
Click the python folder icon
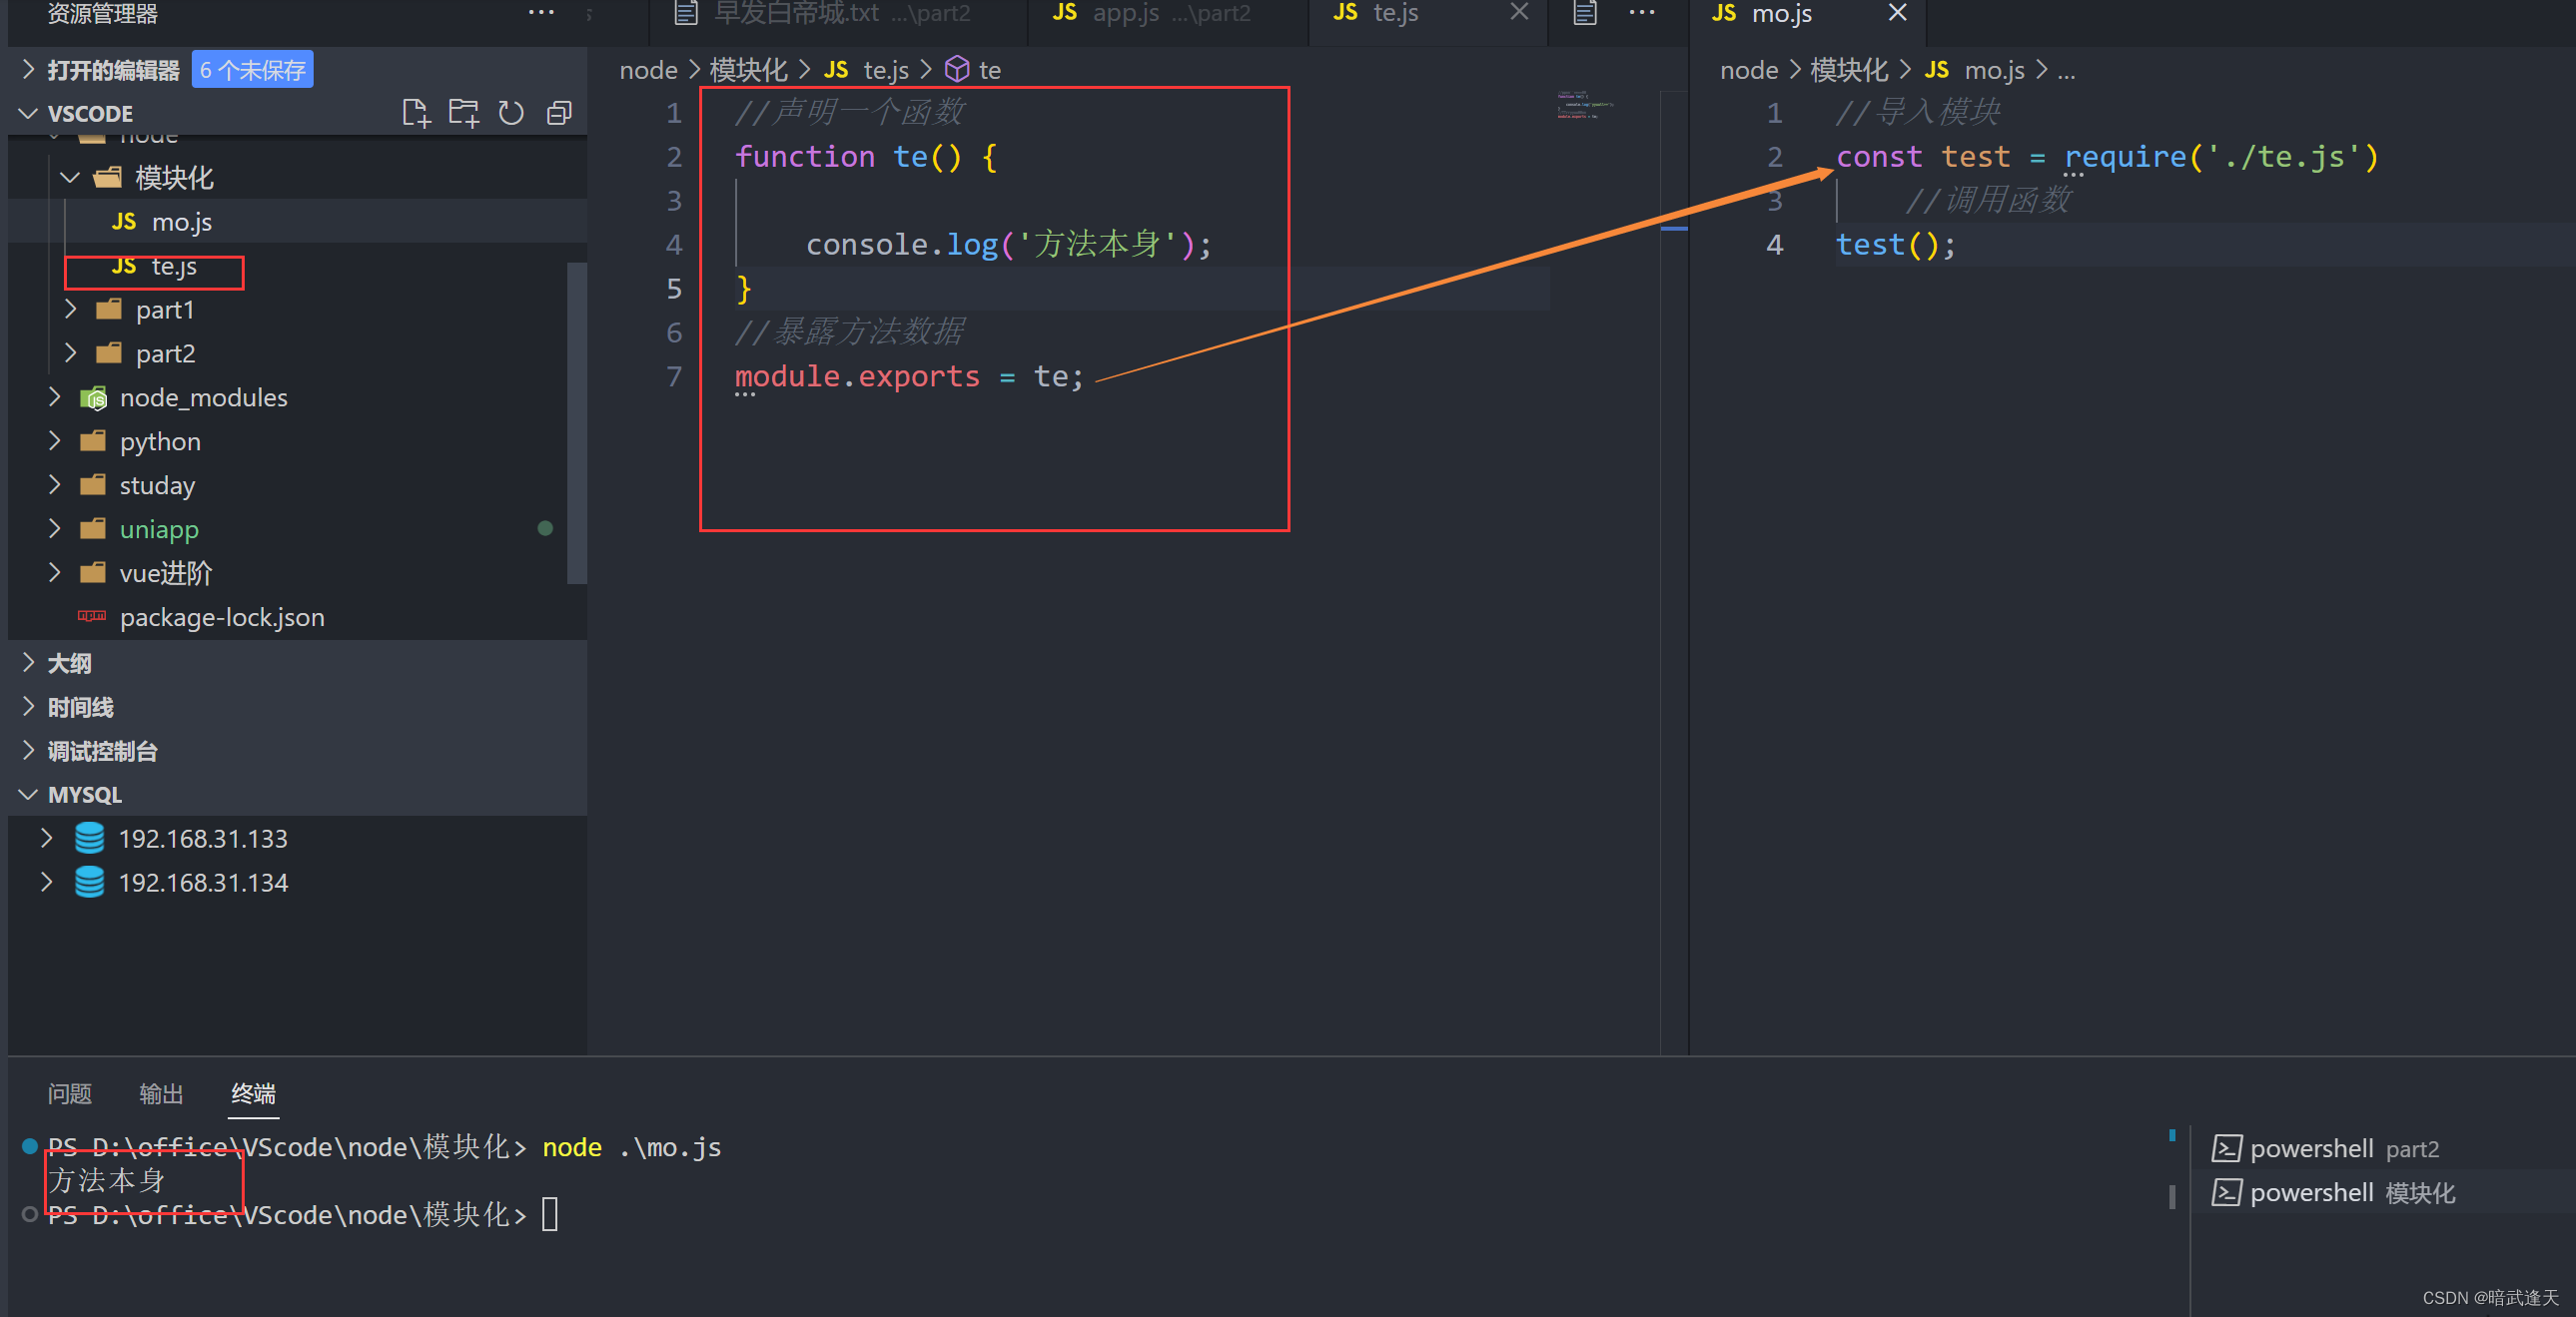(x=93, y=441)
